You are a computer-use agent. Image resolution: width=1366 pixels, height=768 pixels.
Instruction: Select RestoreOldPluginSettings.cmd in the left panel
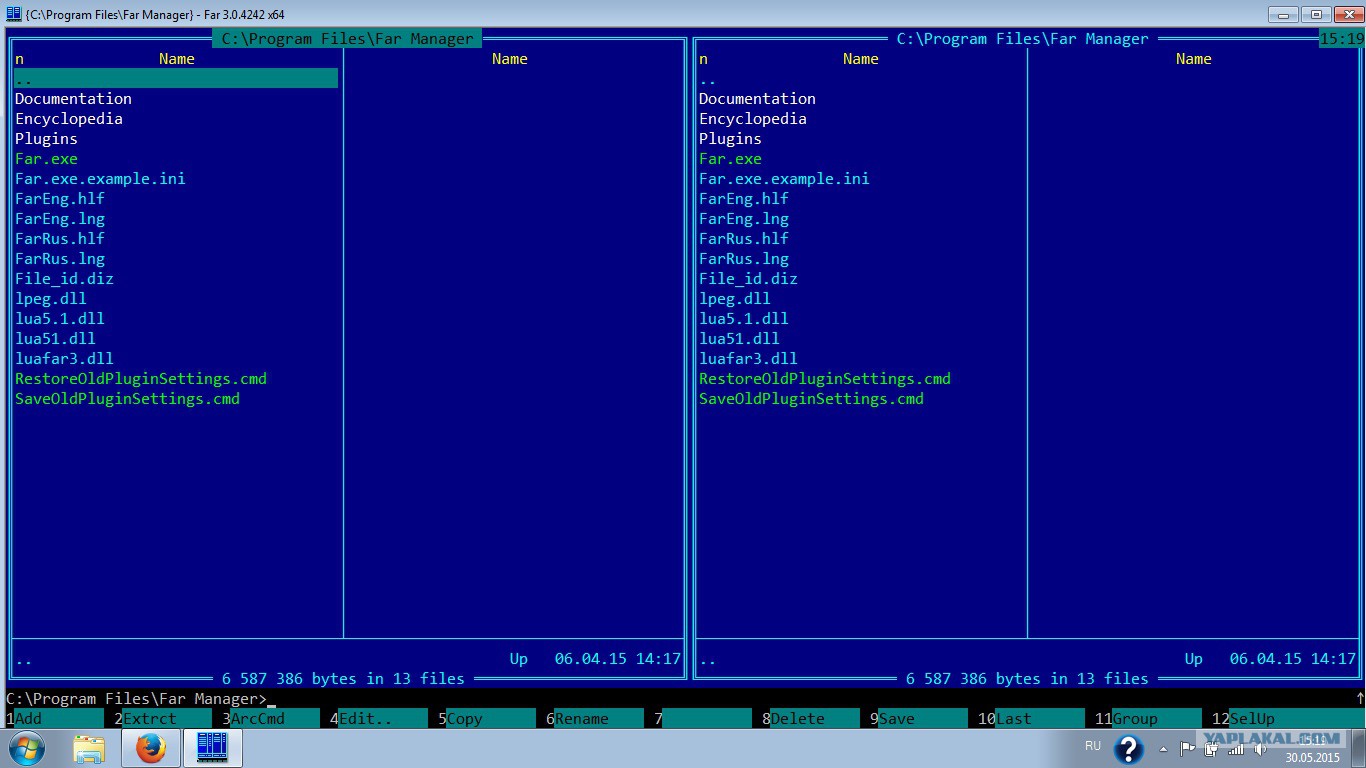(141, 379)
